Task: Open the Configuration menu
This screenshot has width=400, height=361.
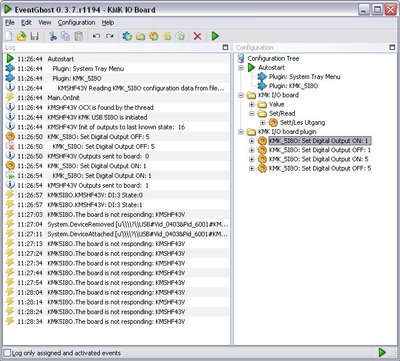Action: (x=76, y=23)
